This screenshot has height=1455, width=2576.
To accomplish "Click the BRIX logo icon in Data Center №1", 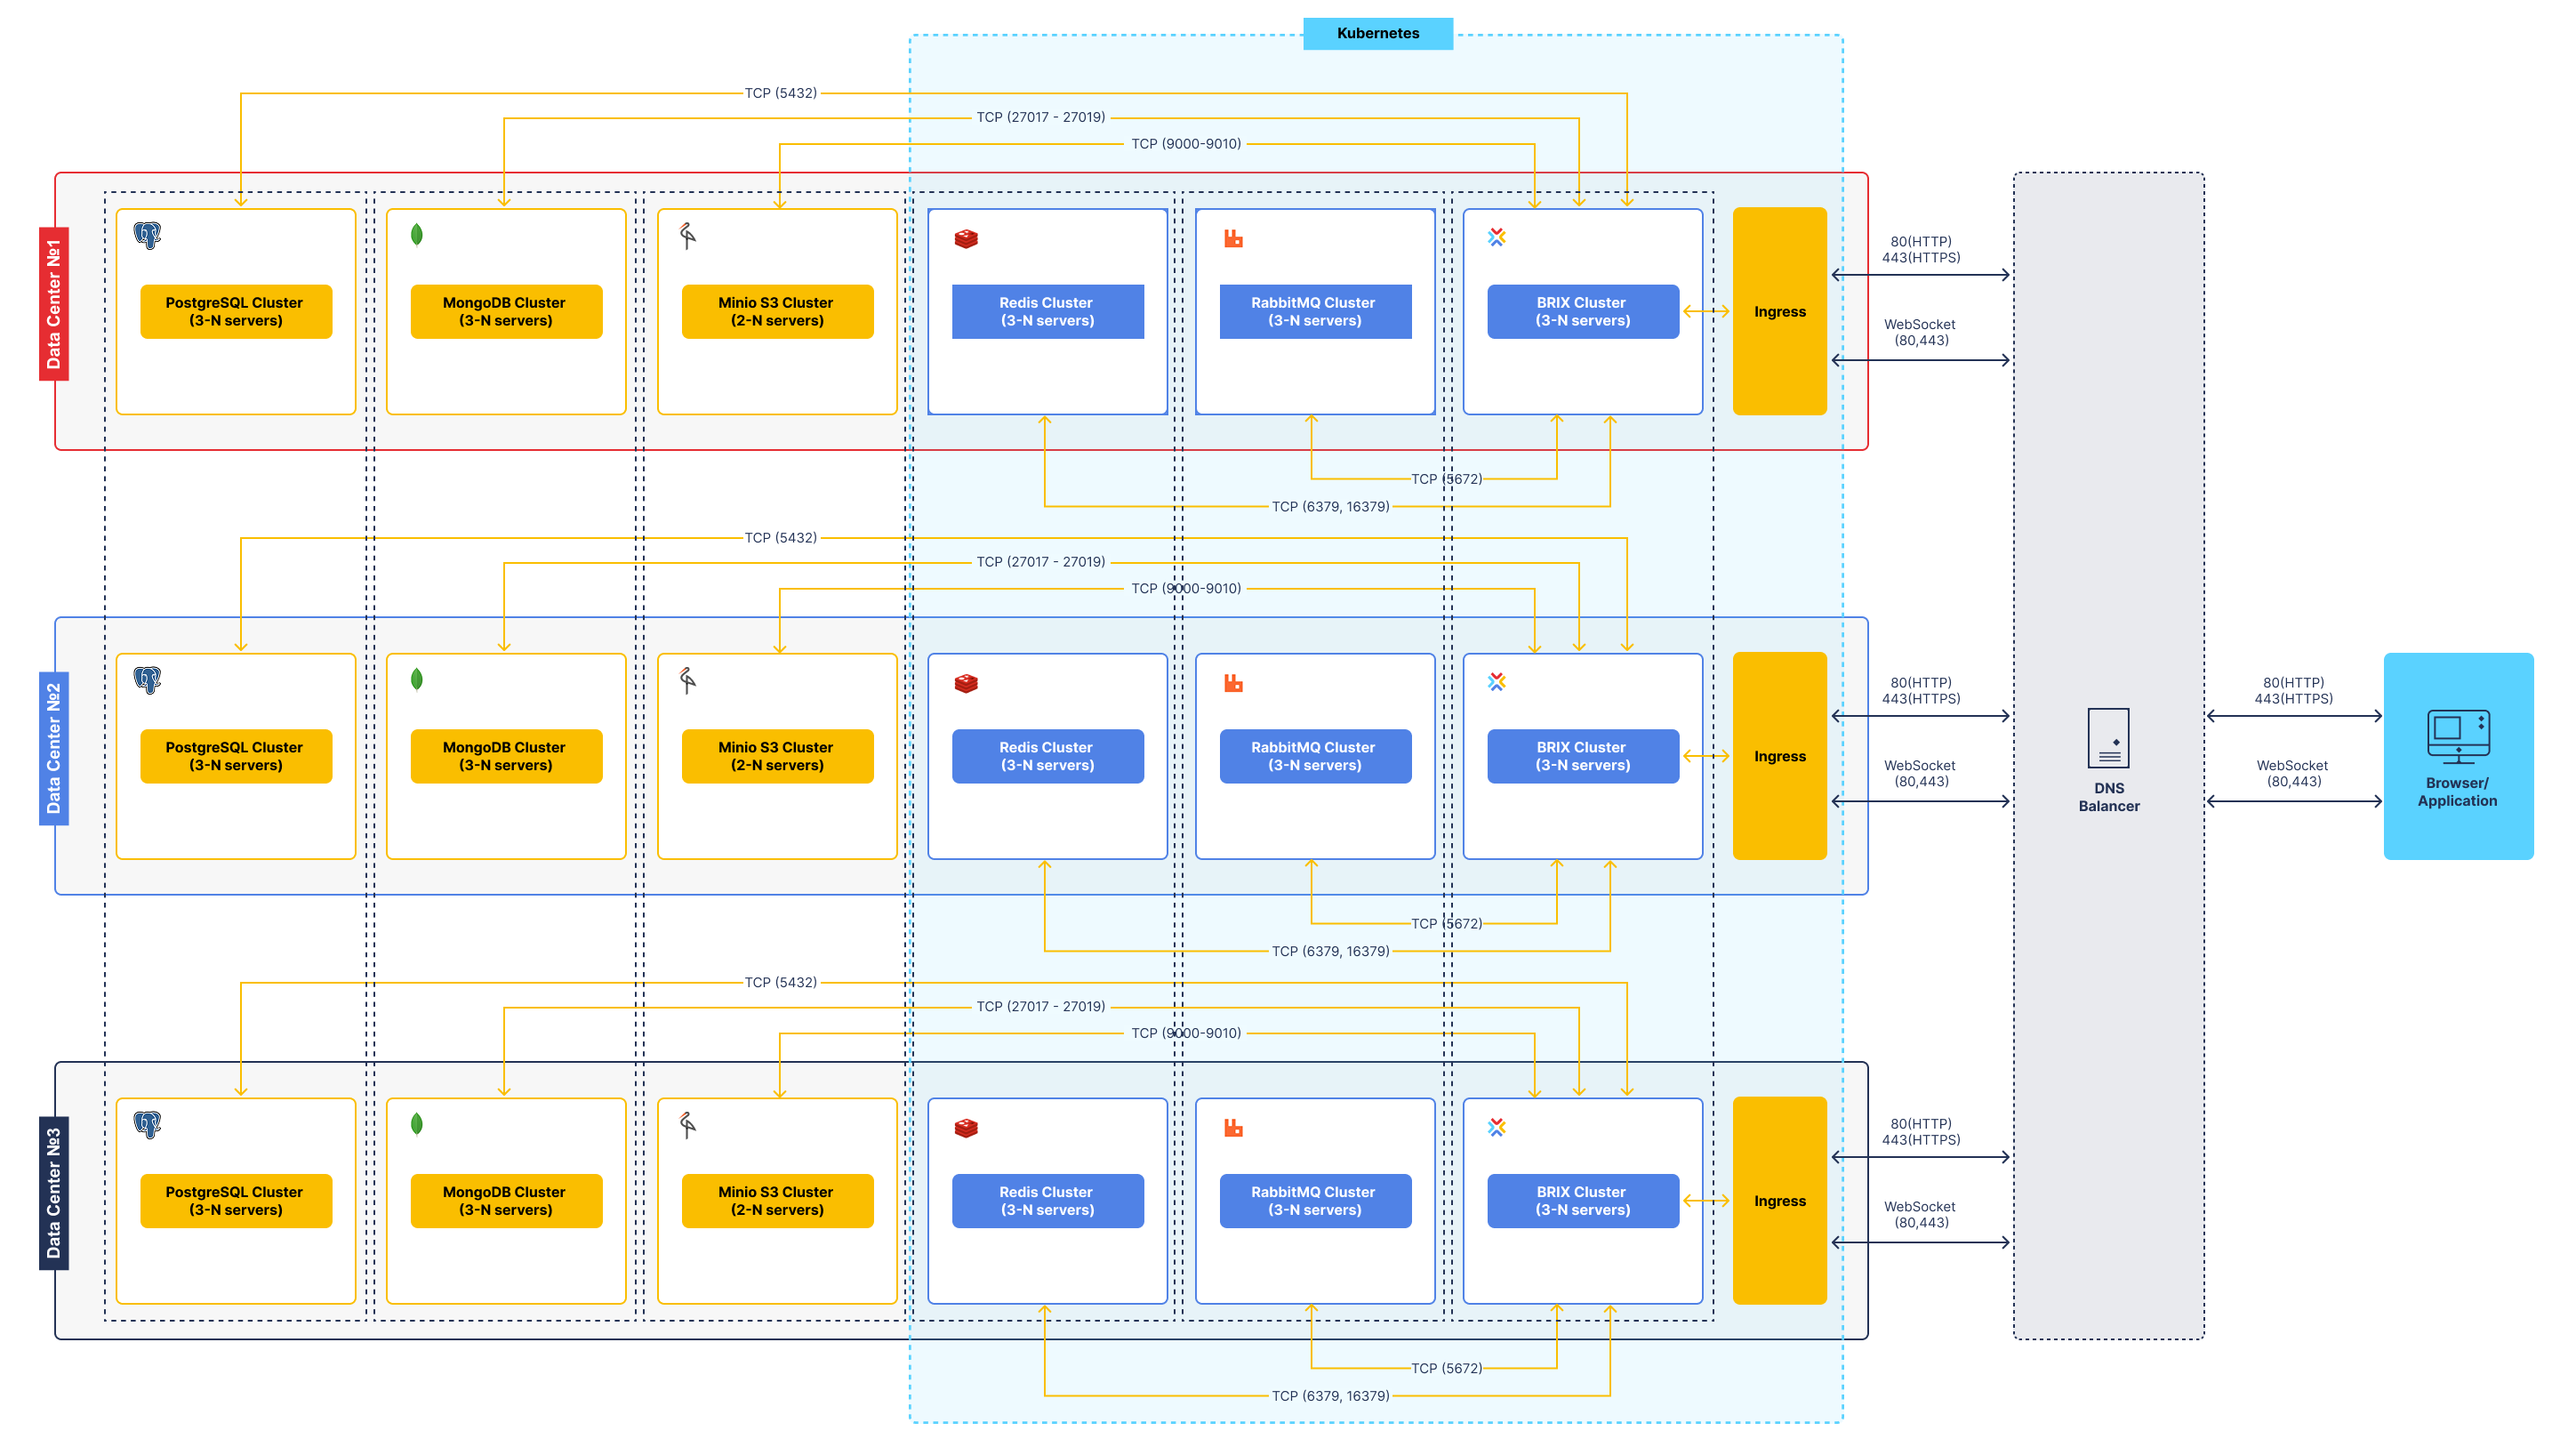I will [1497, 237].
